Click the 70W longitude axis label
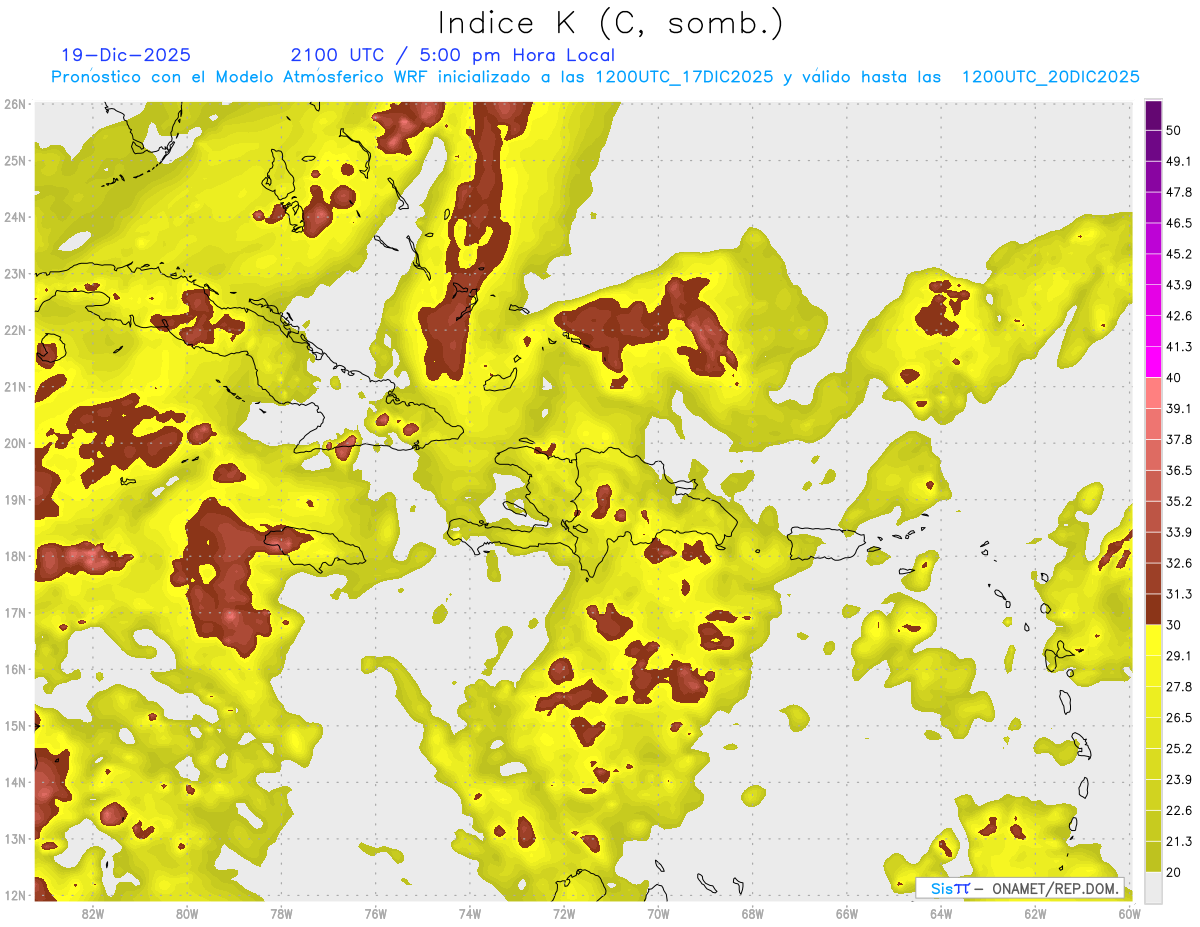 pos(658,913)
